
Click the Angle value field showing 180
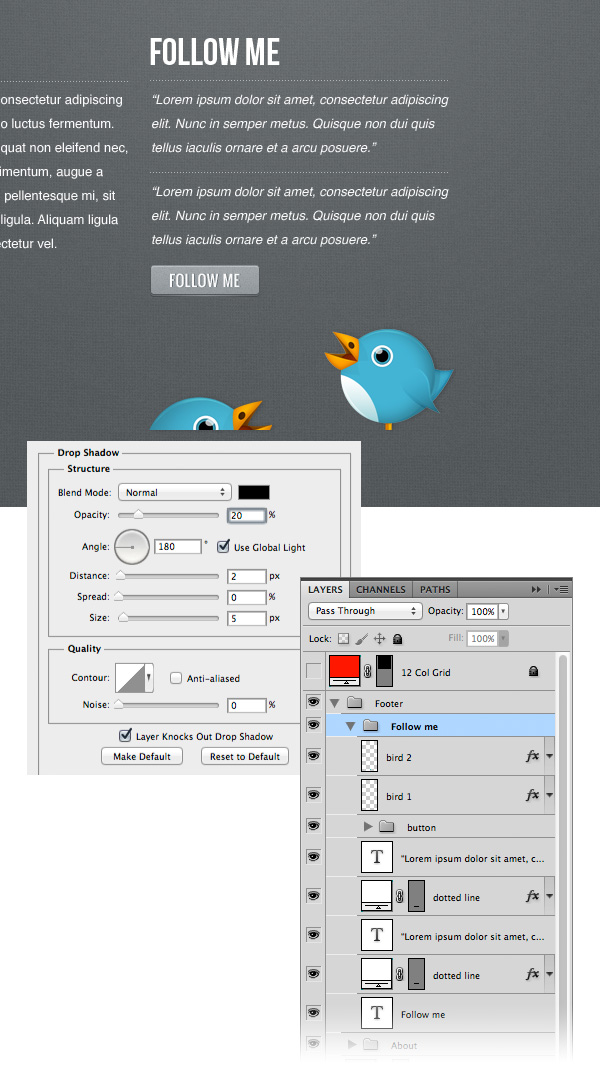178,547
